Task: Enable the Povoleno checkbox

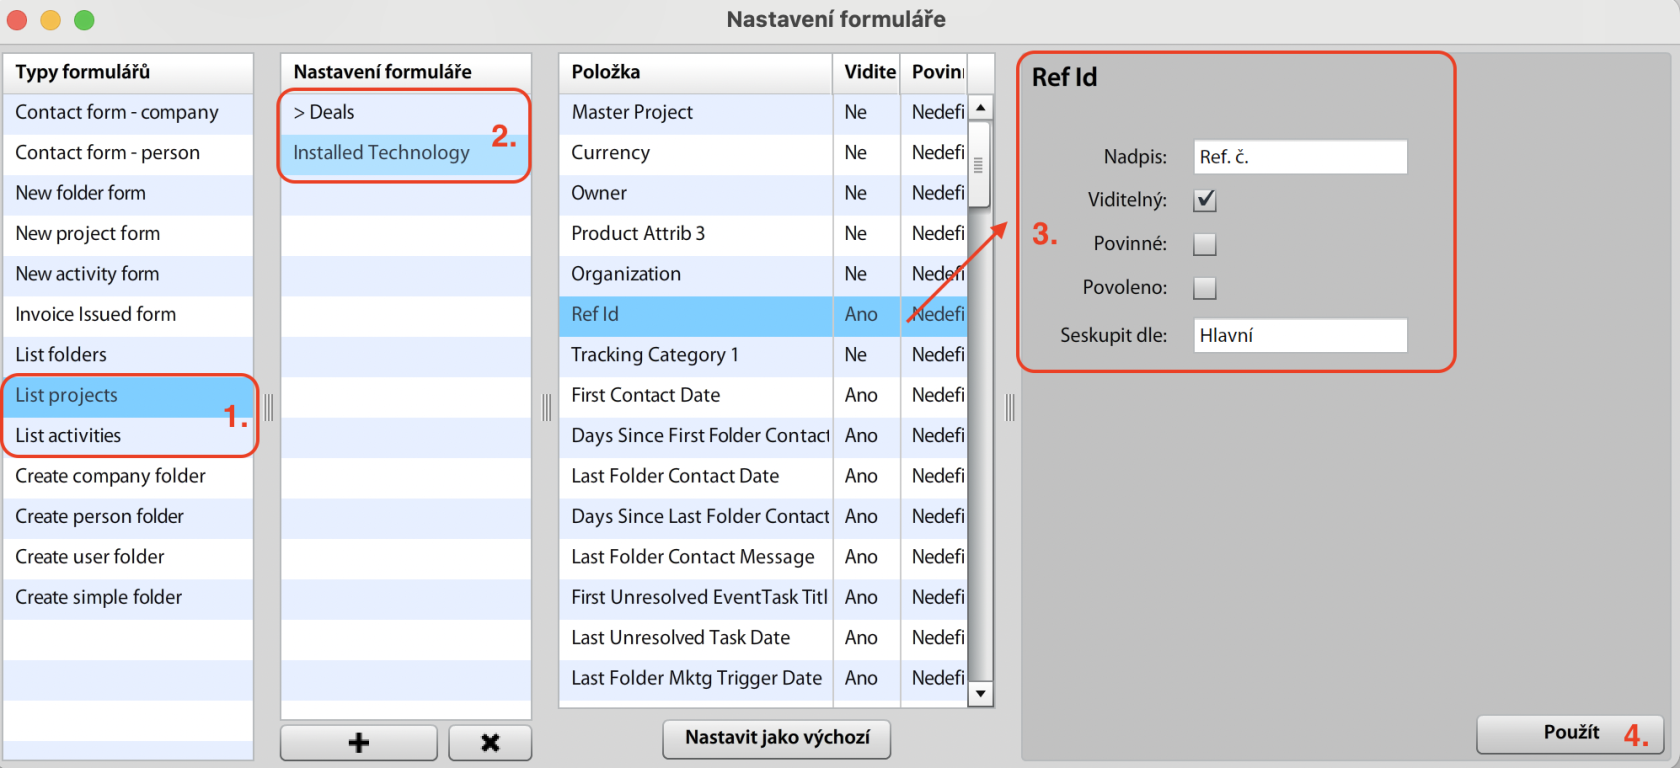Action: pos(1205,288)
